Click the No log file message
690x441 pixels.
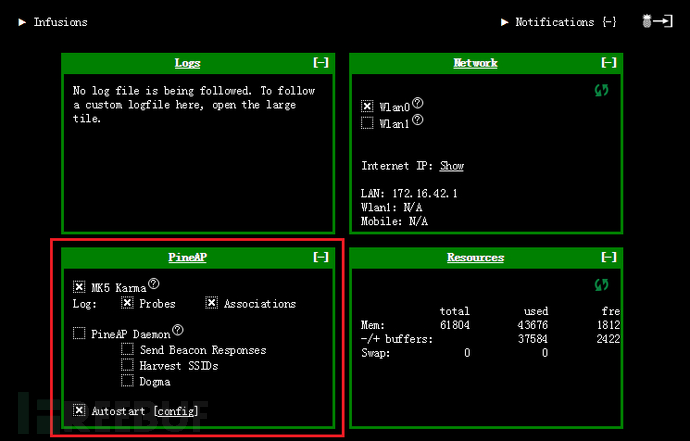click(194, 105)
